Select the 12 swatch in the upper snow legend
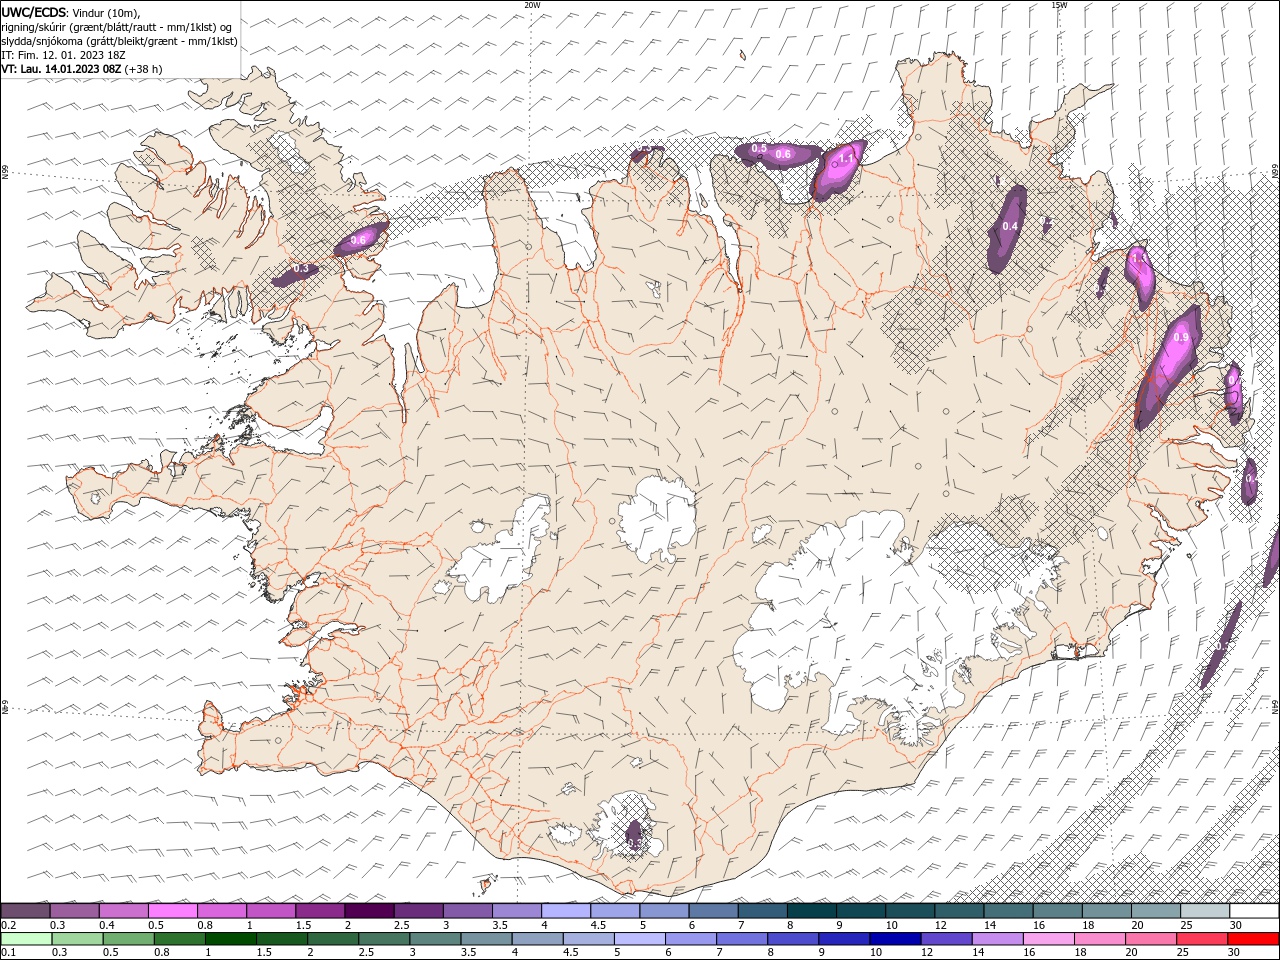This screenshot has width=1280, height=960. 960,911
